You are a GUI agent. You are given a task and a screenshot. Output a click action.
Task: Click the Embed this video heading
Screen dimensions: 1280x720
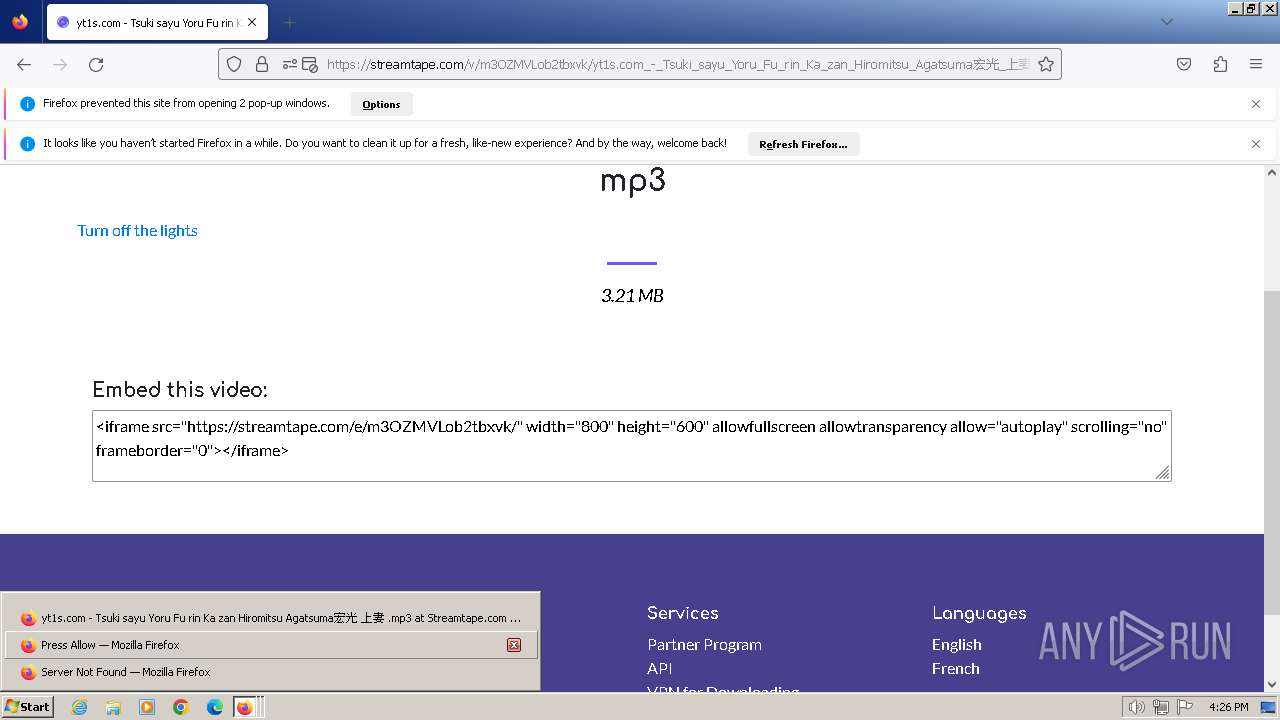click(x=180, y=390)
